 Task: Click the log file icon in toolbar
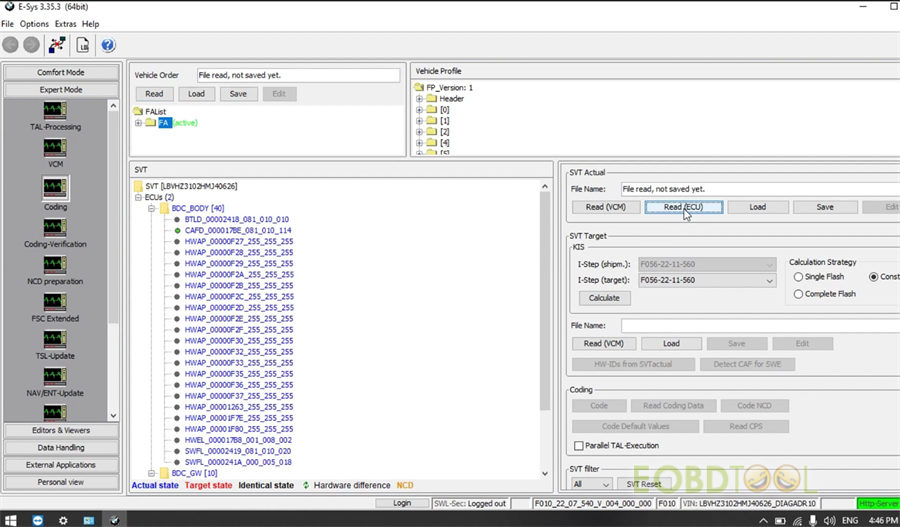[x=83, y=45]
